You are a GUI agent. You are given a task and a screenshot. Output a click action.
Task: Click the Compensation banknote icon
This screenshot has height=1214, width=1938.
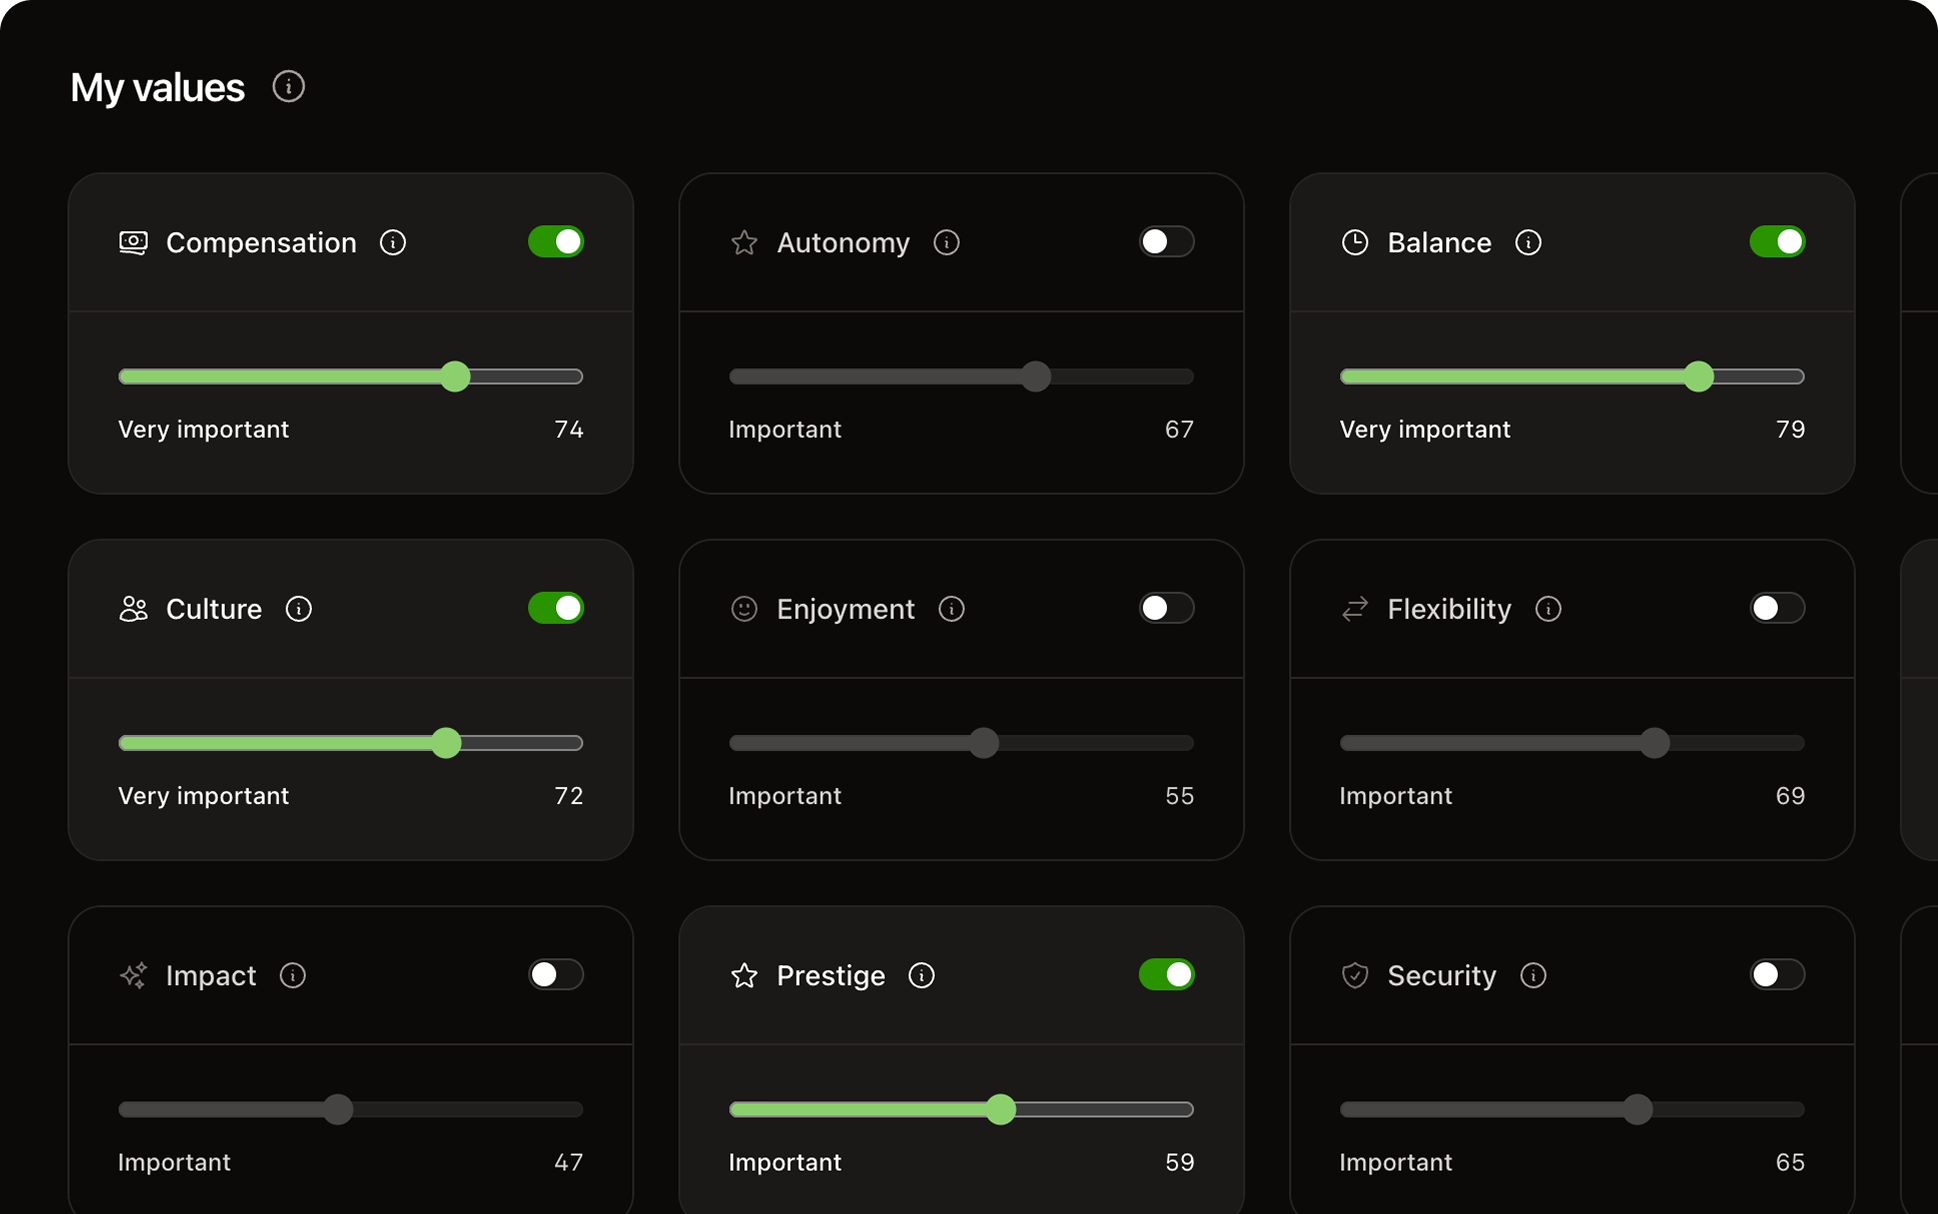pos(133,242)
